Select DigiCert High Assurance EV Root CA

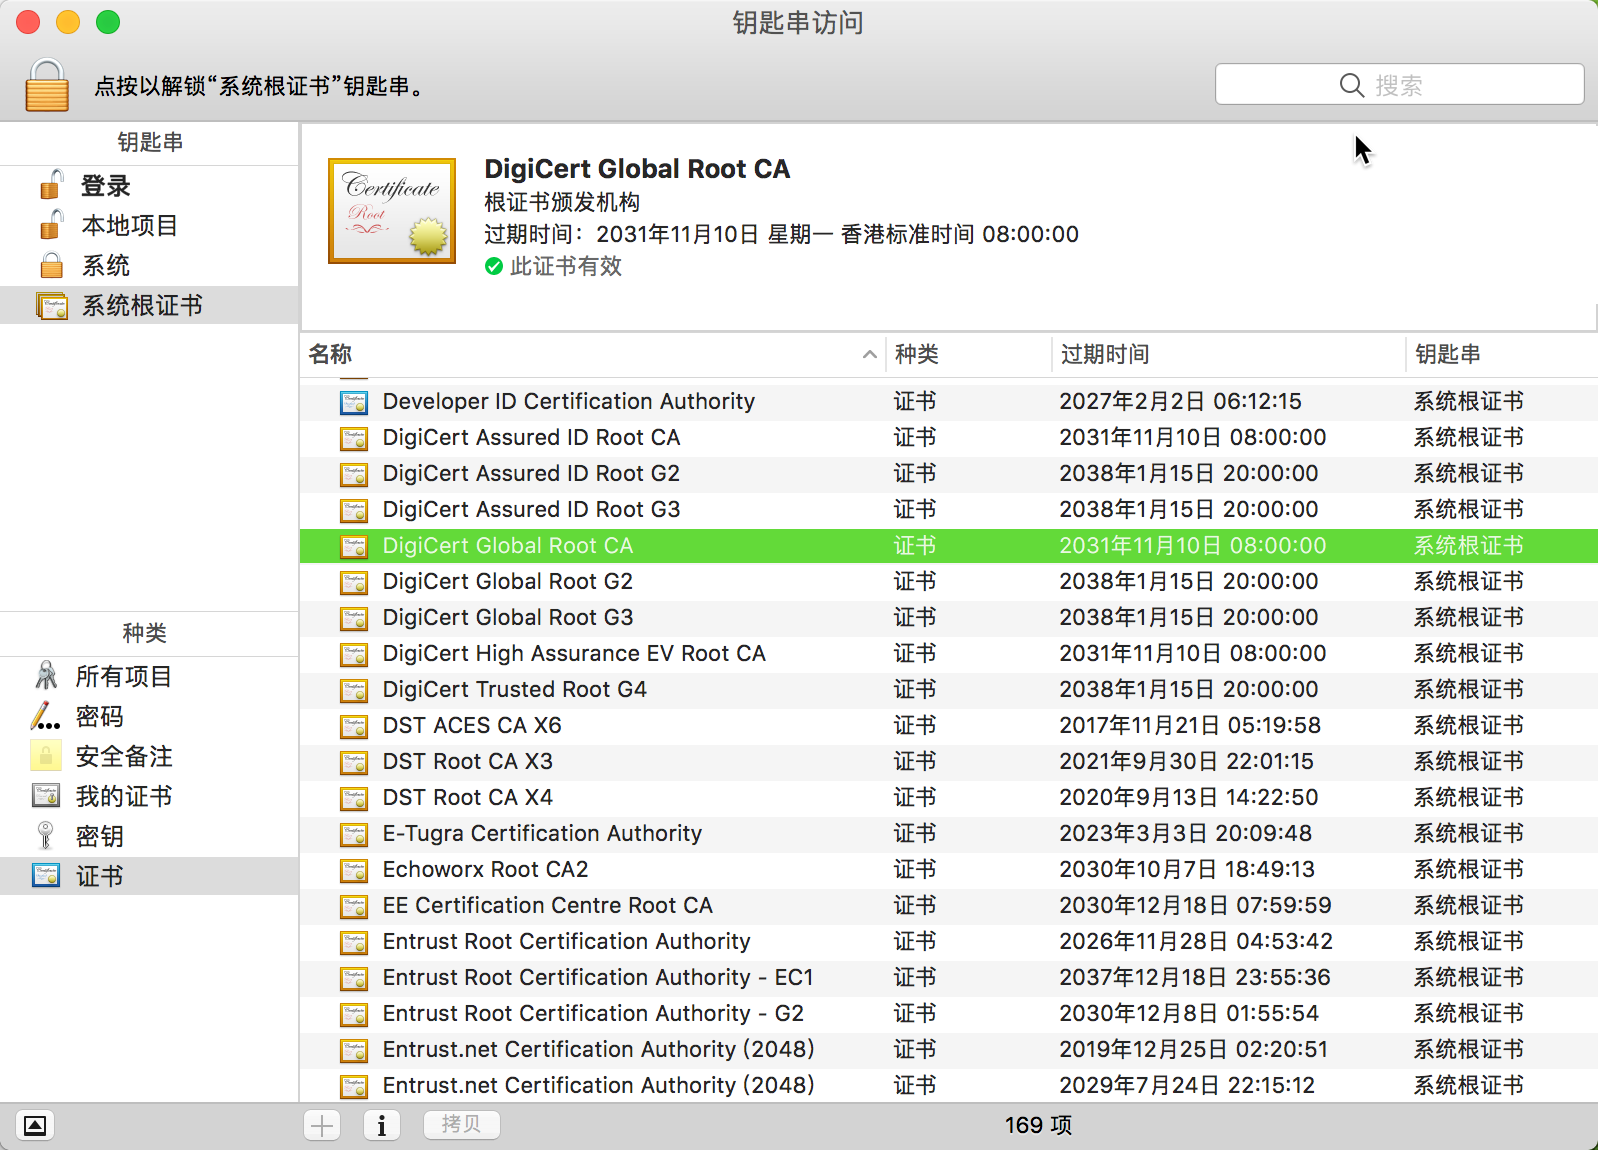949,654
